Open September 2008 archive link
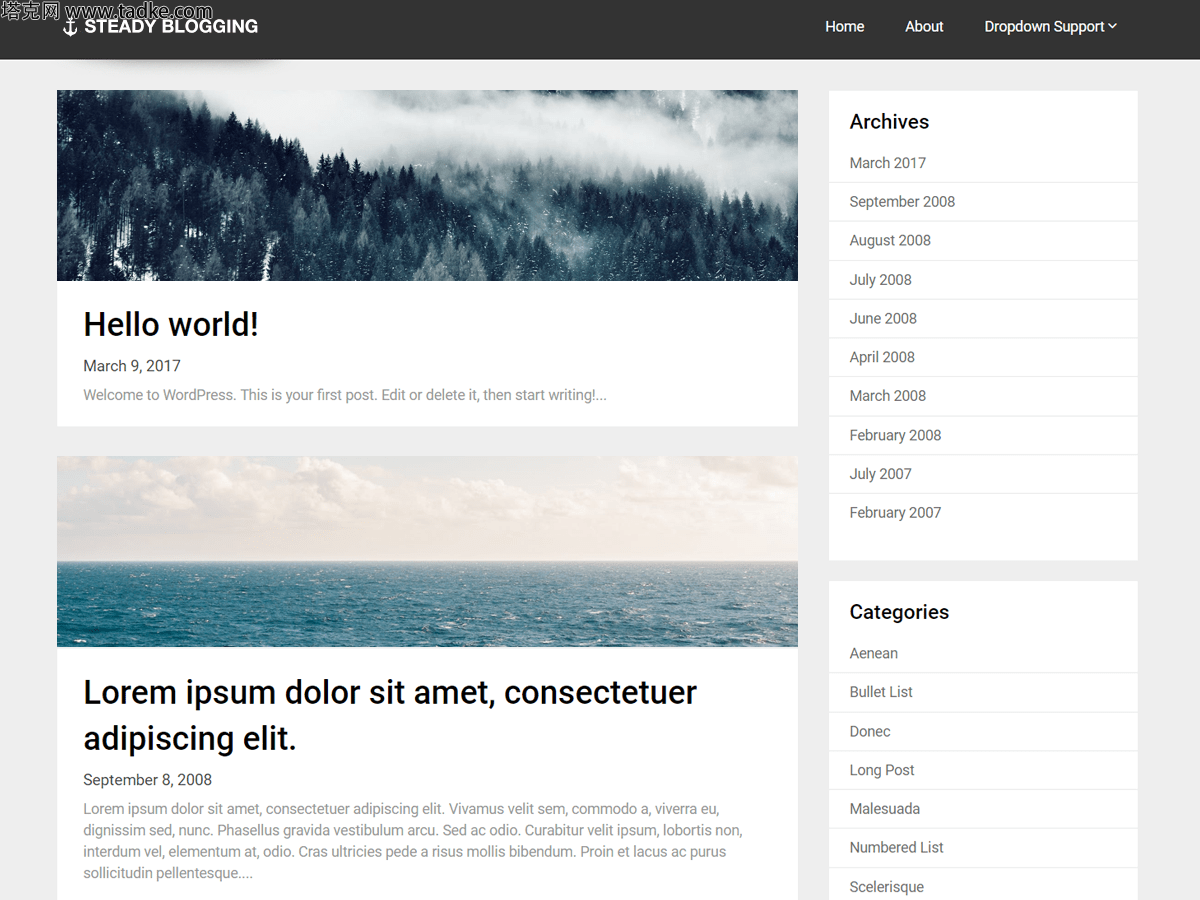The image size is (1200, 900). pos(902,202)
